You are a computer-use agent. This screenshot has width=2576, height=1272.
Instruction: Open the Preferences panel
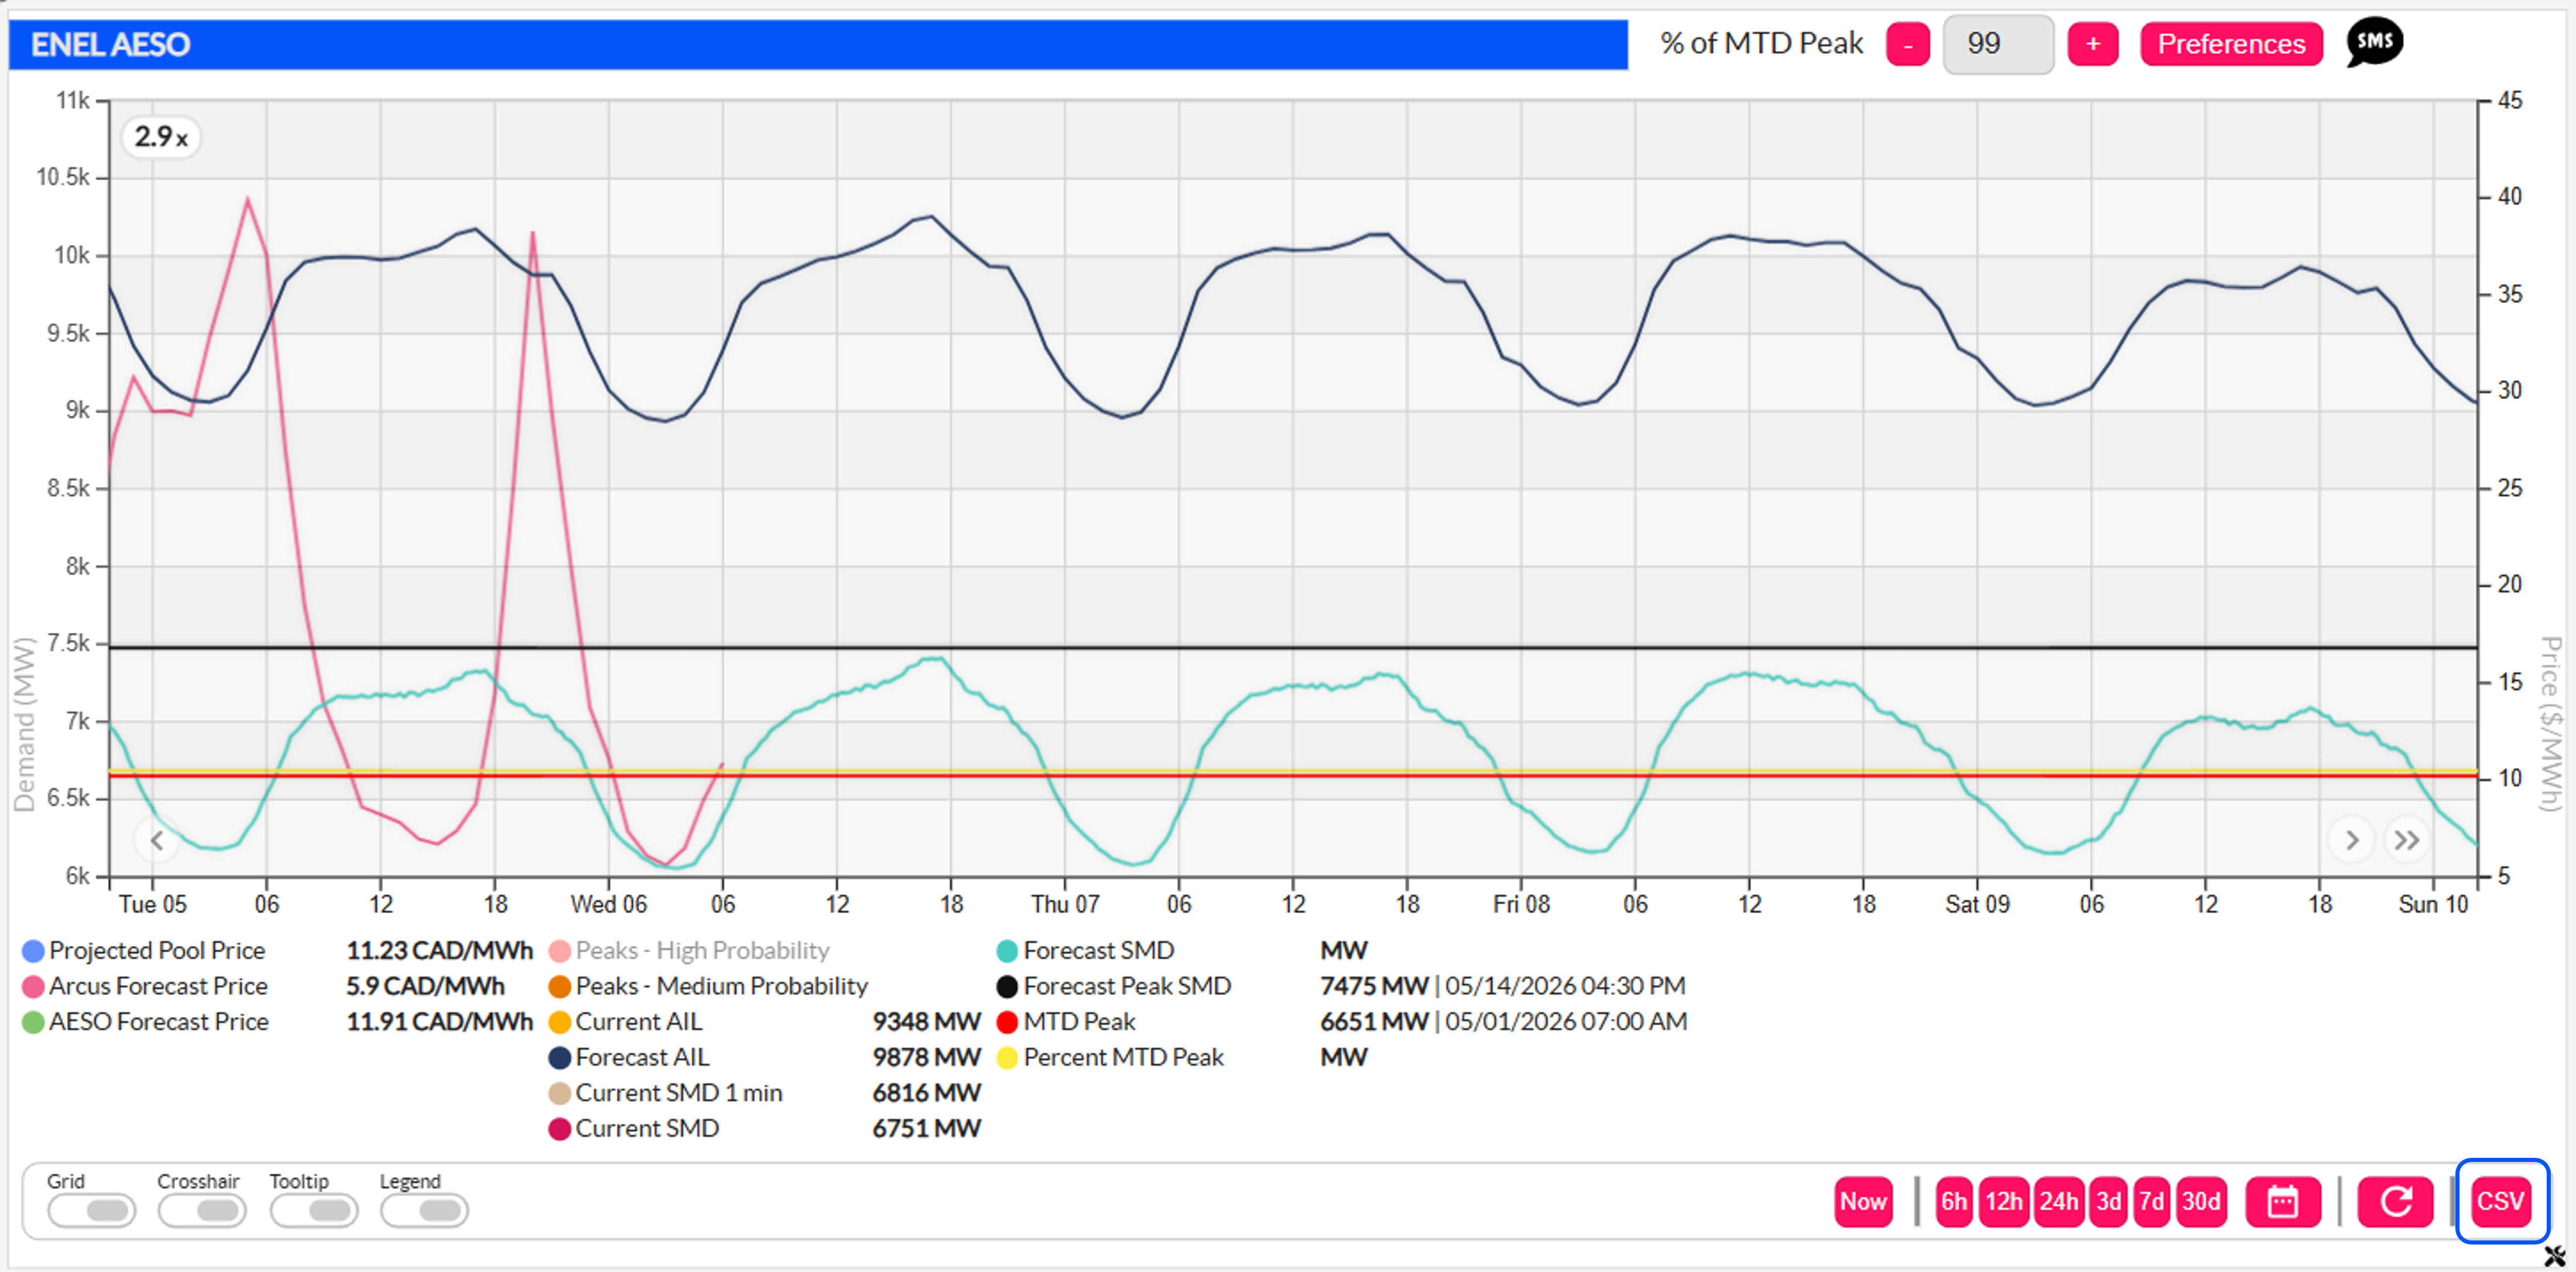[2231, 44]
